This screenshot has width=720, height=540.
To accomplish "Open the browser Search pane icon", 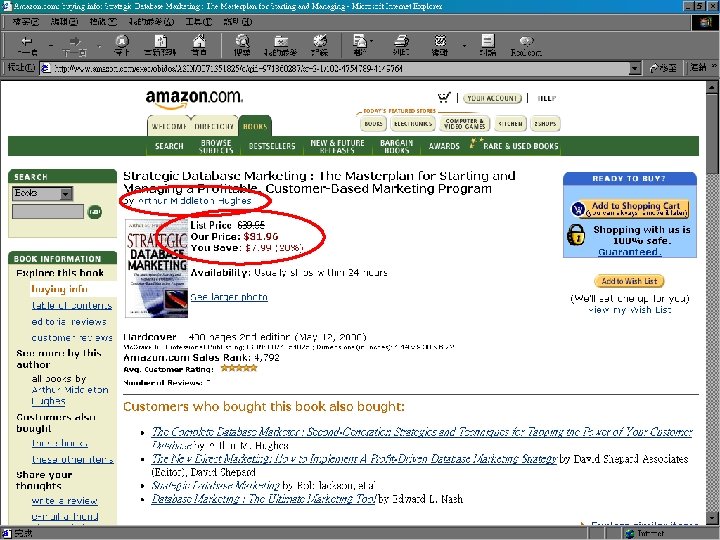I will pos(242,45).
